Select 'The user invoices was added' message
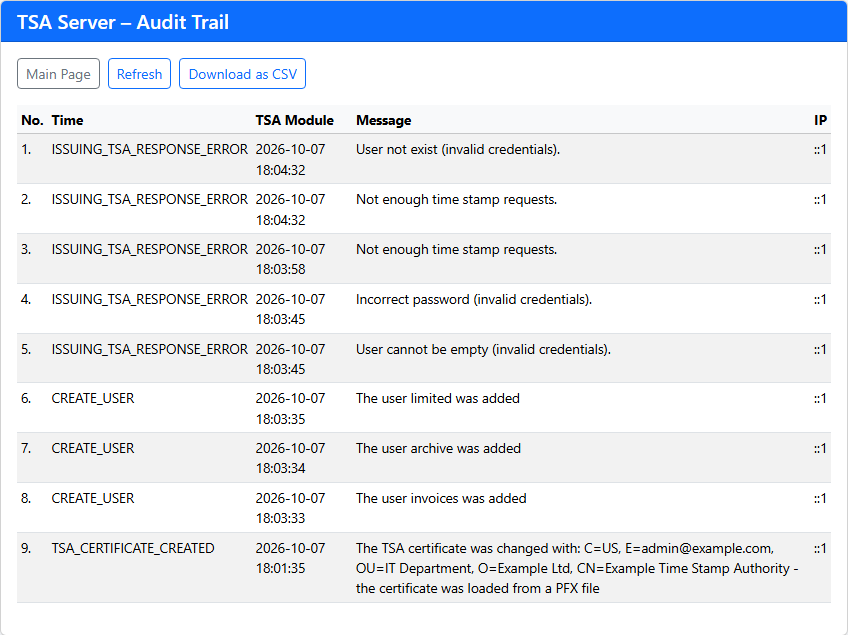Image resolution: width=848 pixels, height=635 pixels. point(441,498)
